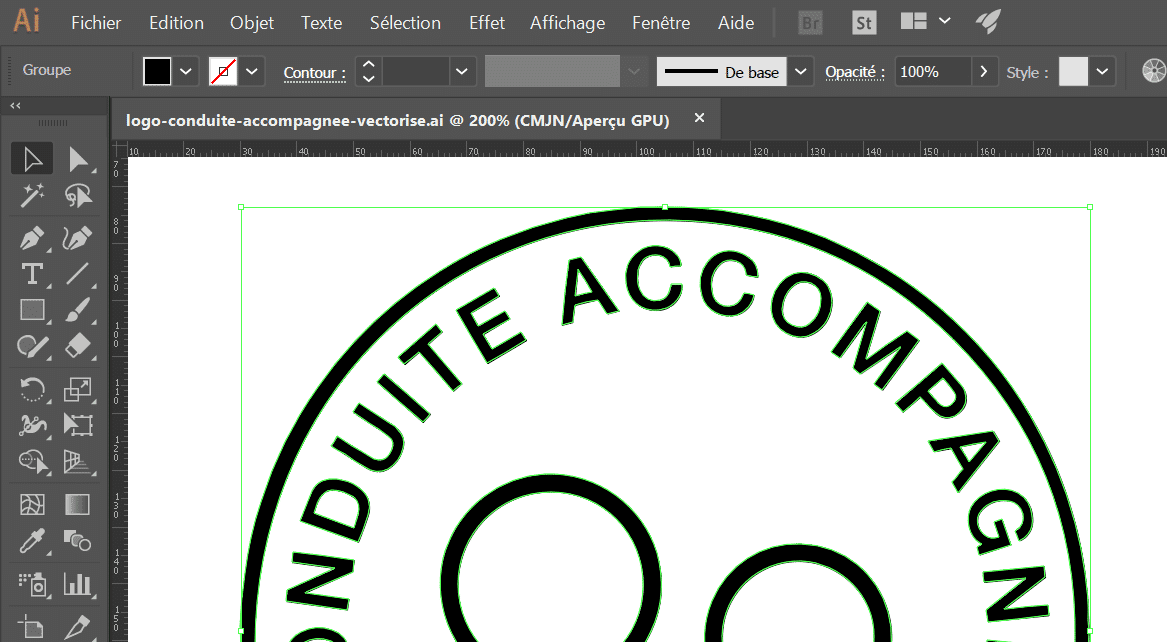Open the Fenêtre menu

(x=661, y=23)
